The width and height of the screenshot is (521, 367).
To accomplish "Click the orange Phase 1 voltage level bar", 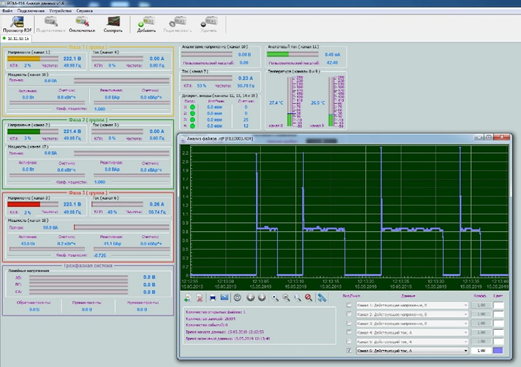I will [33, 59].
